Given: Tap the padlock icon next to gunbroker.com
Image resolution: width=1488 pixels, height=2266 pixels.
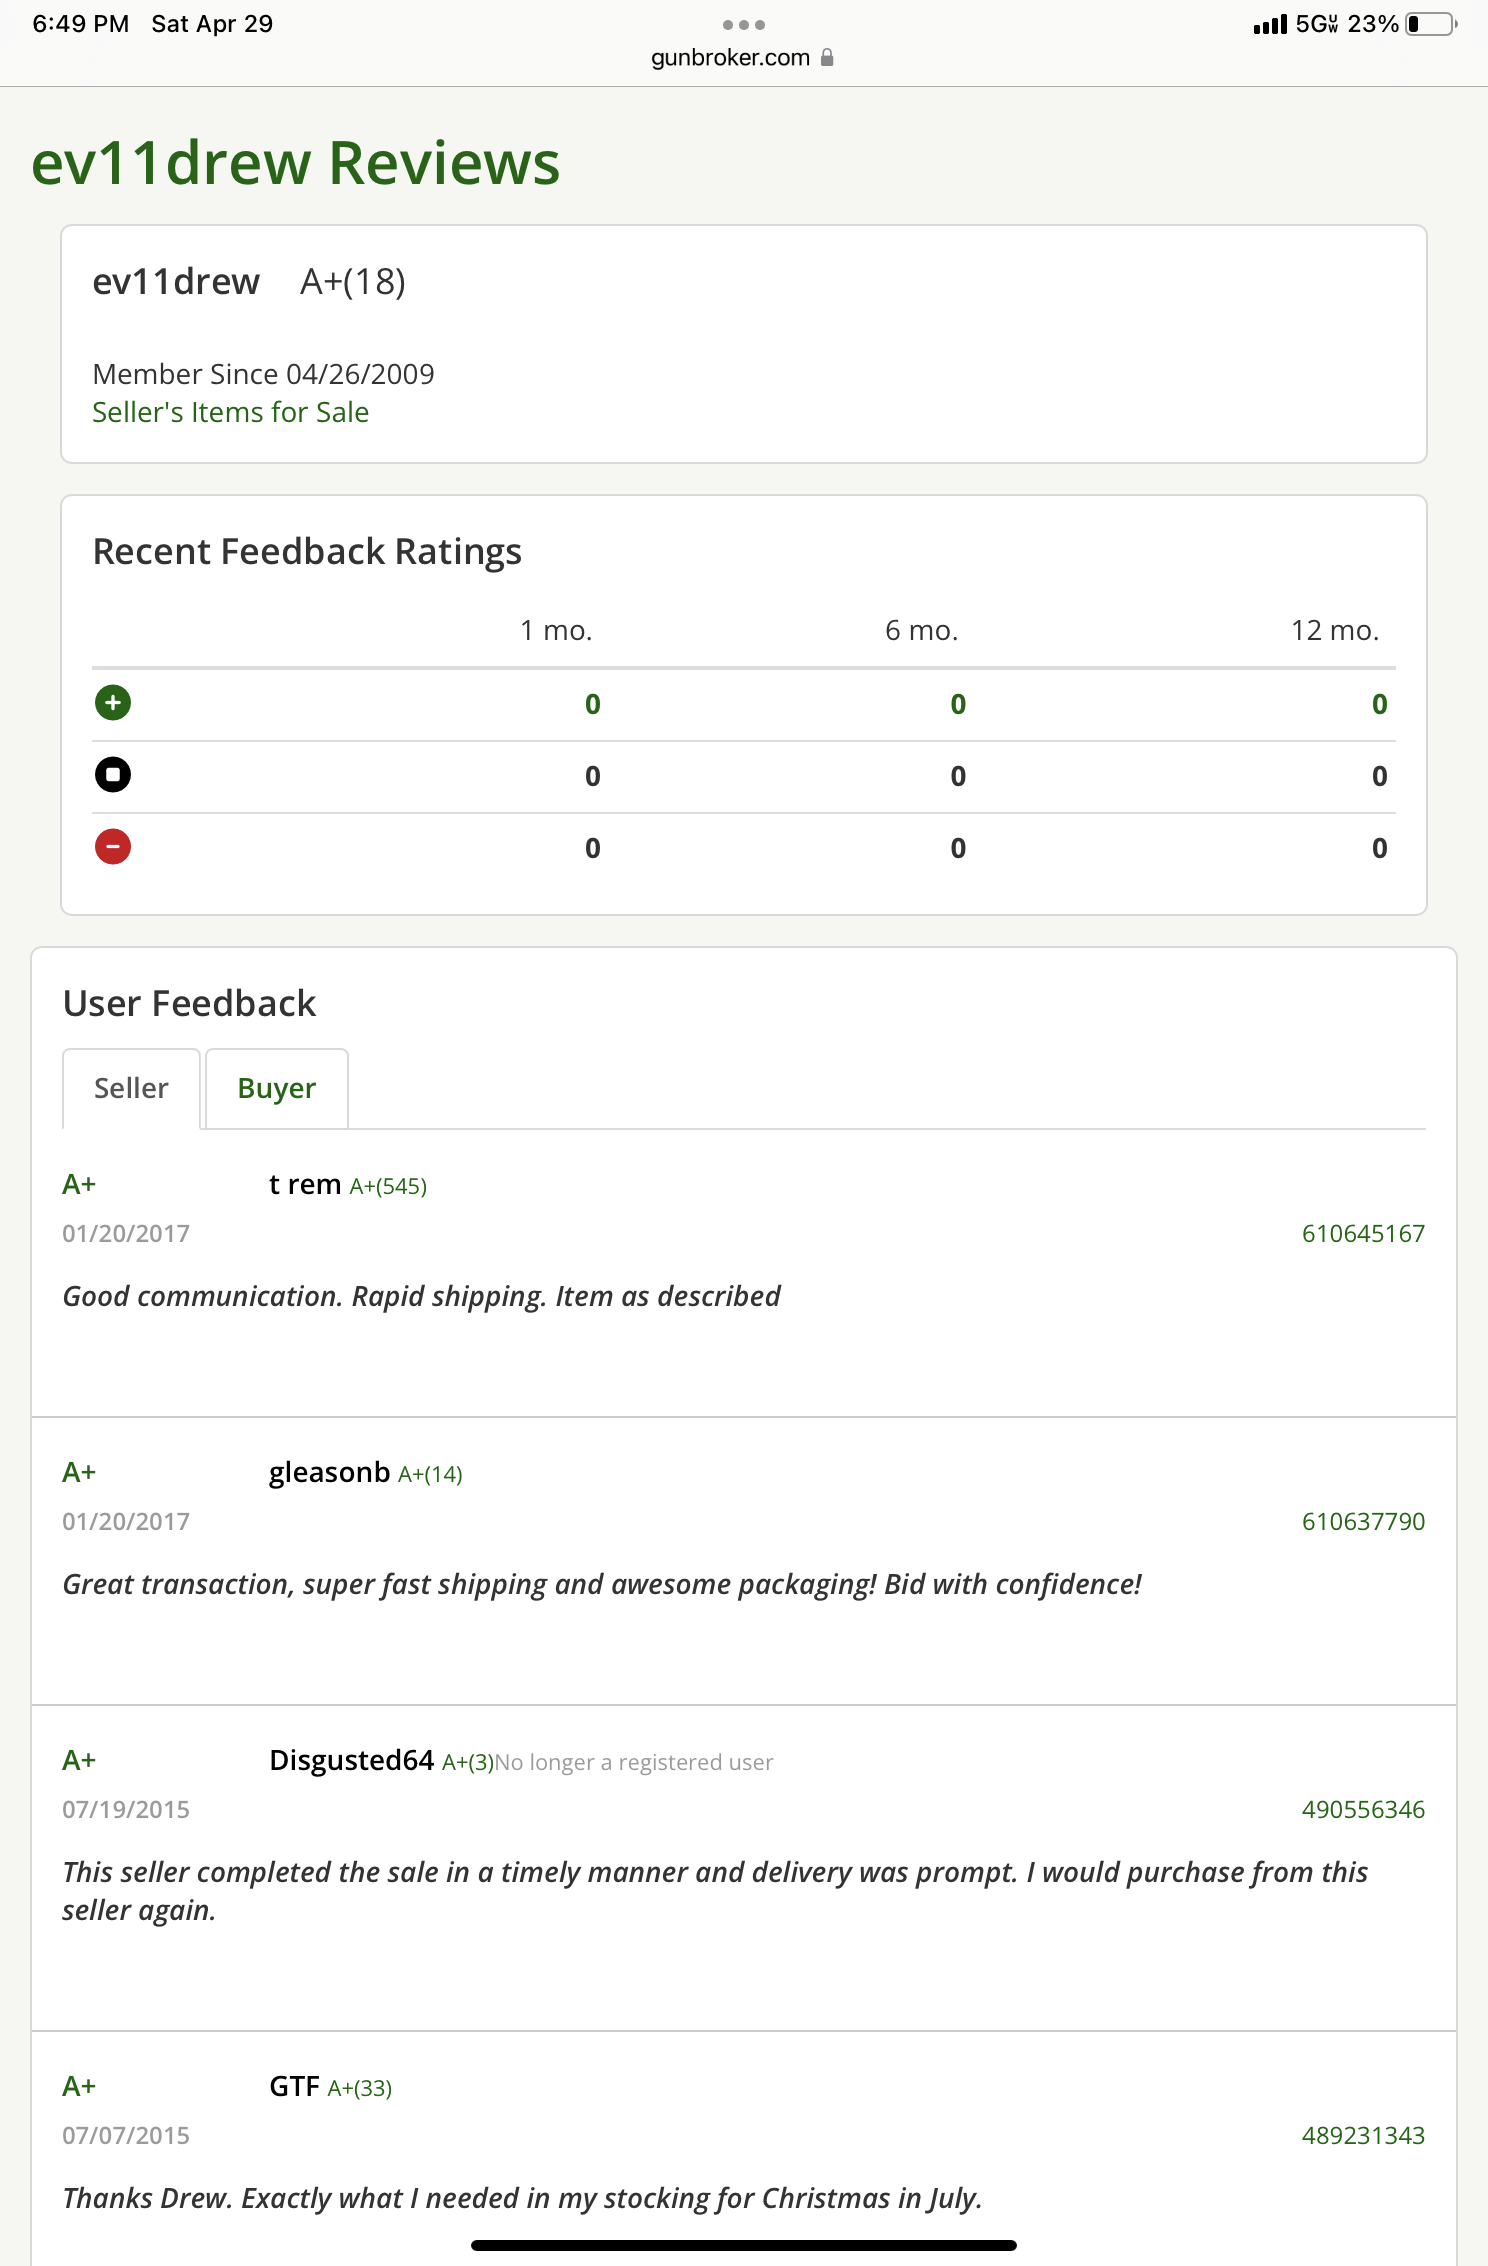Looking at the screenshot, I should coord(827,58).
